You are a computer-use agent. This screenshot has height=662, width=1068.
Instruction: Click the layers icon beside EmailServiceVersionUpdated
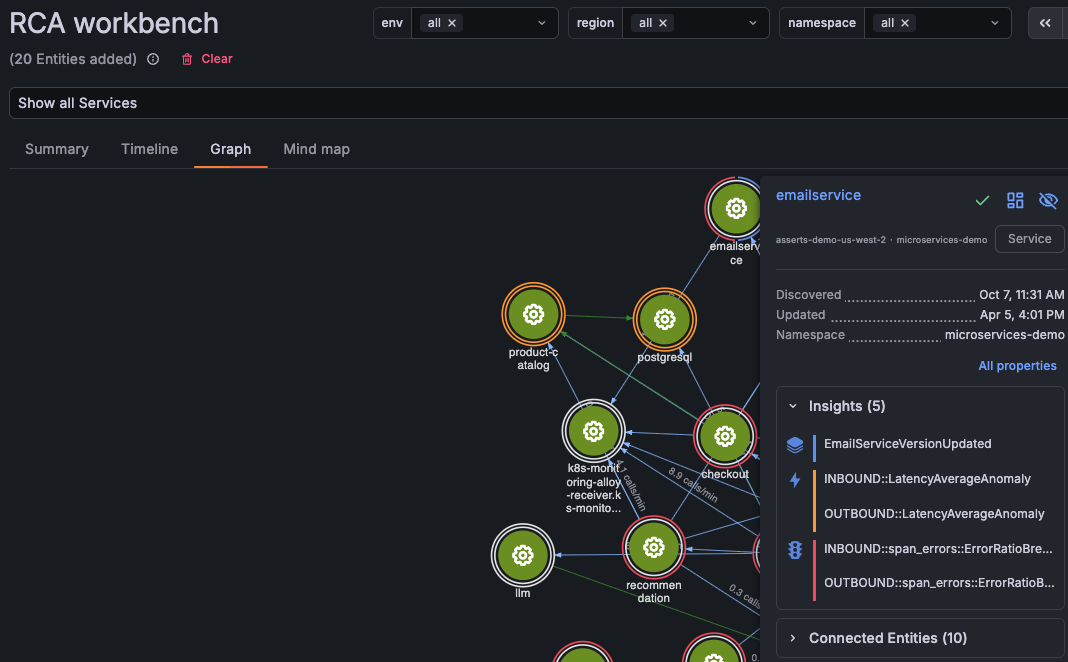(794, 446)
